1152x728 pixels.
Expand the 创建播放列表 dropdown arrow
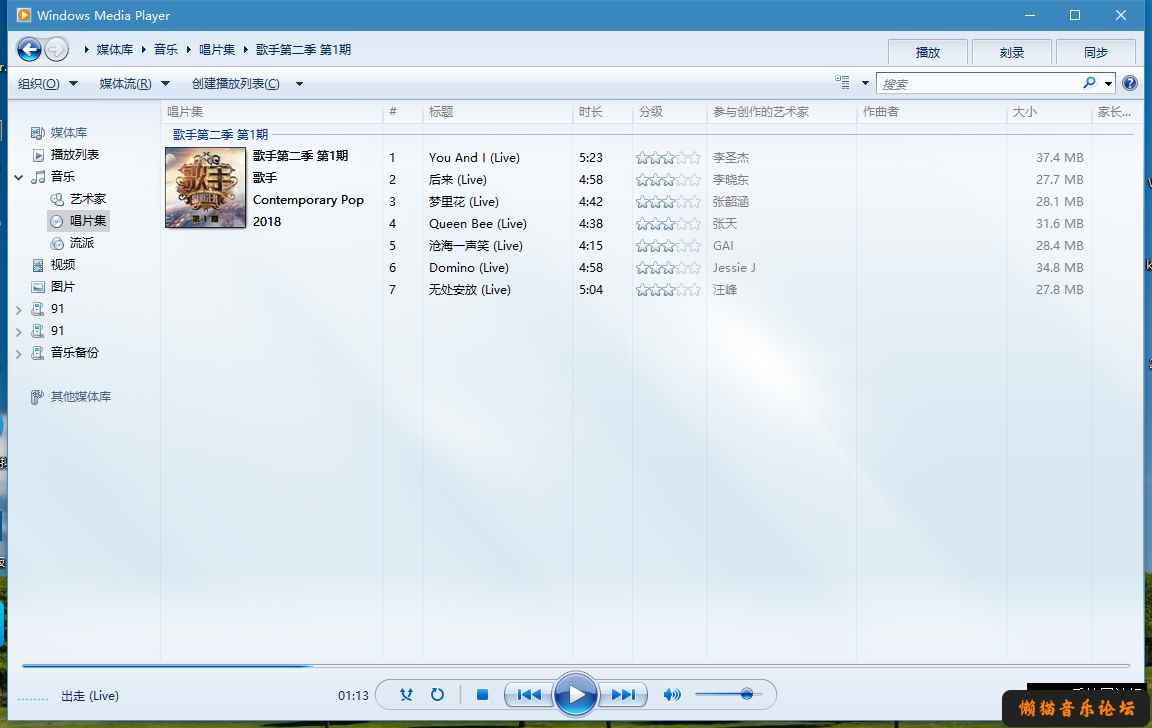click(x=299, y=84)
